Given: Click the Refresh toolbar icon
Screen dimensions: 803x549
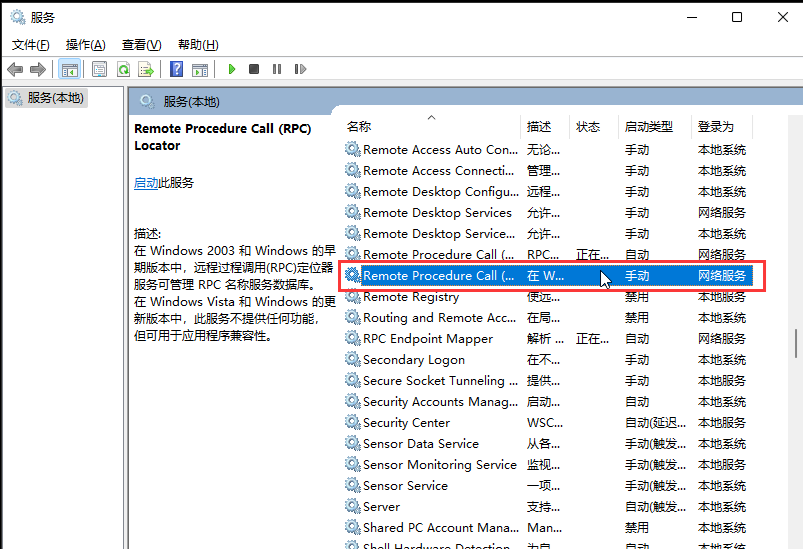Looking at the screenshot, I should [x=123, y=69].
